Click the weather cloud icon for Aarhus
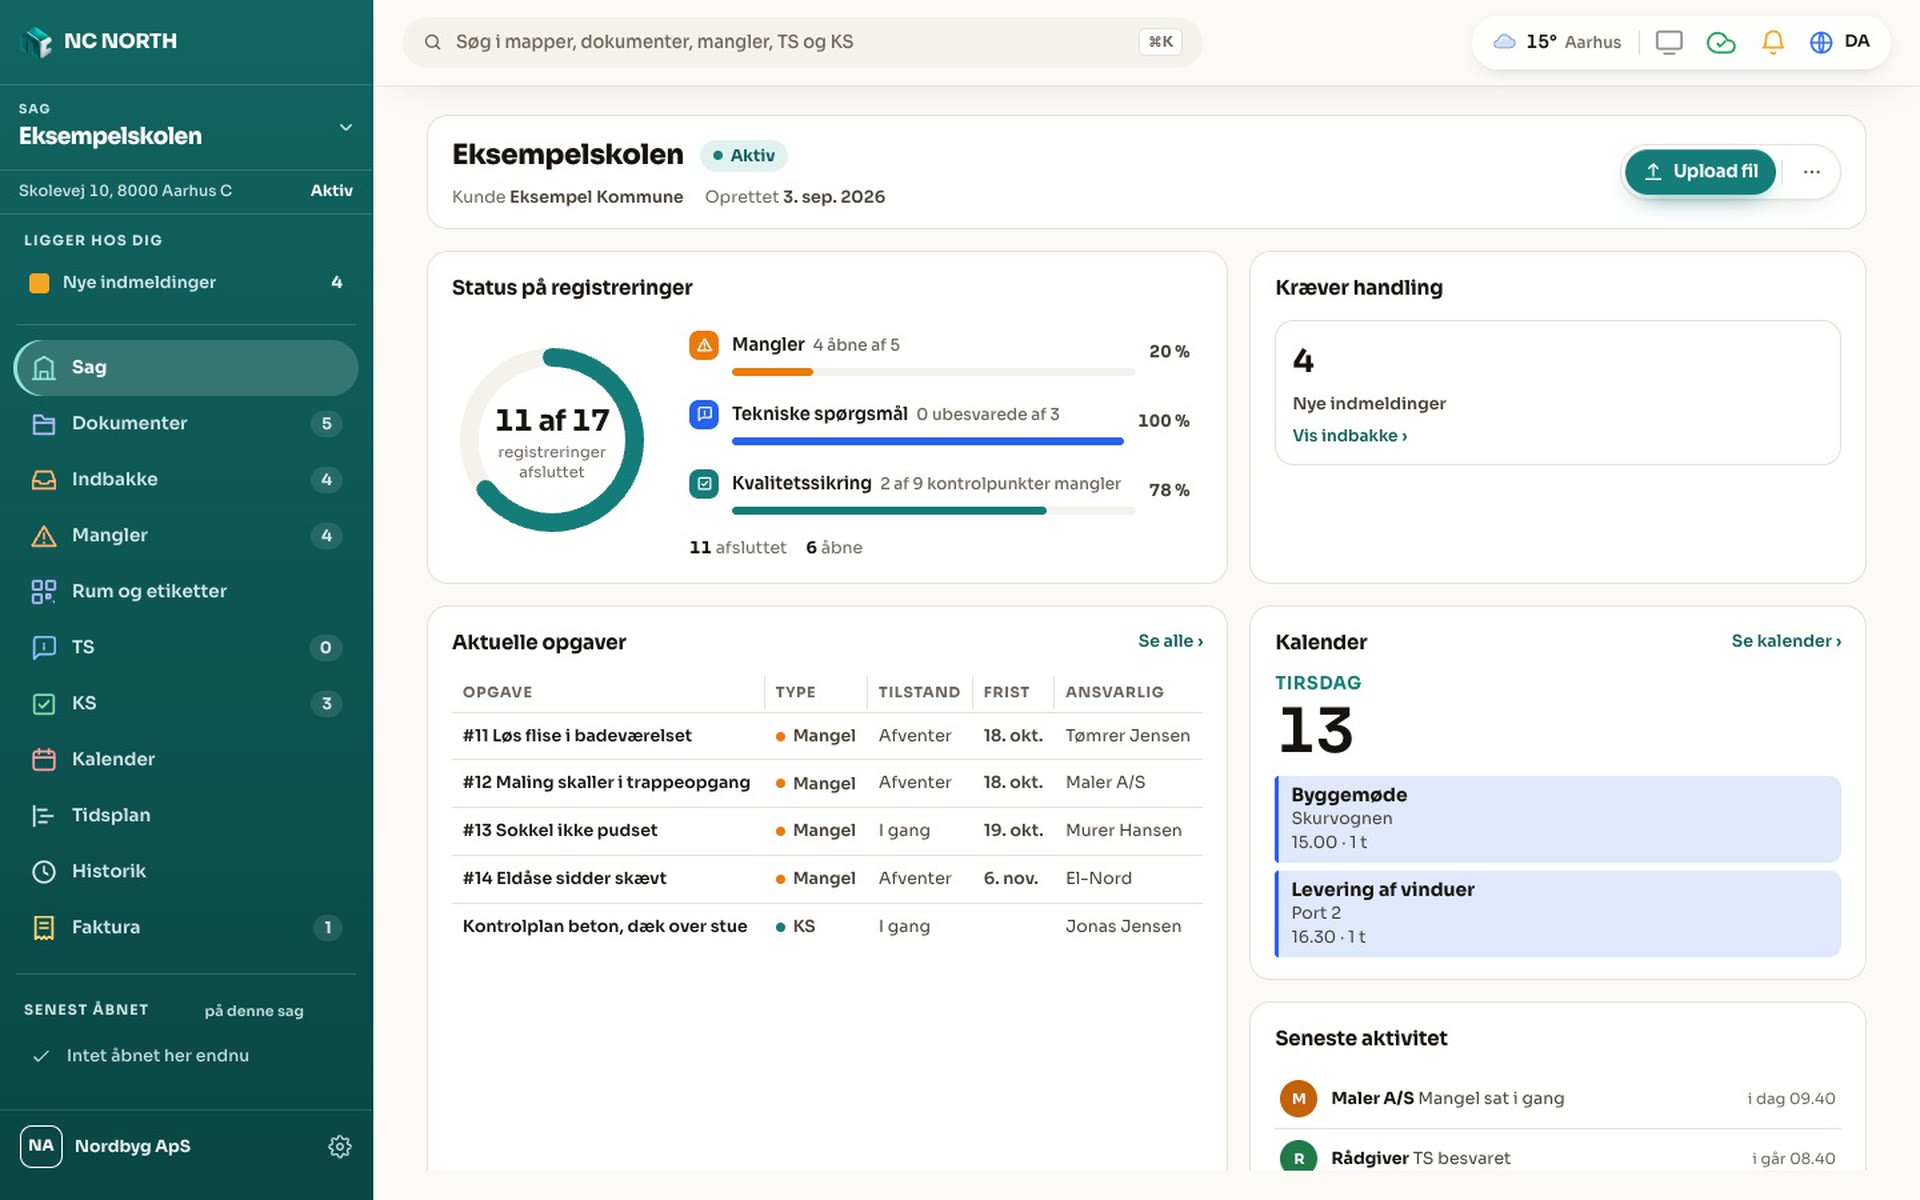The image size is (1920, 1200). pos(1504,42)
